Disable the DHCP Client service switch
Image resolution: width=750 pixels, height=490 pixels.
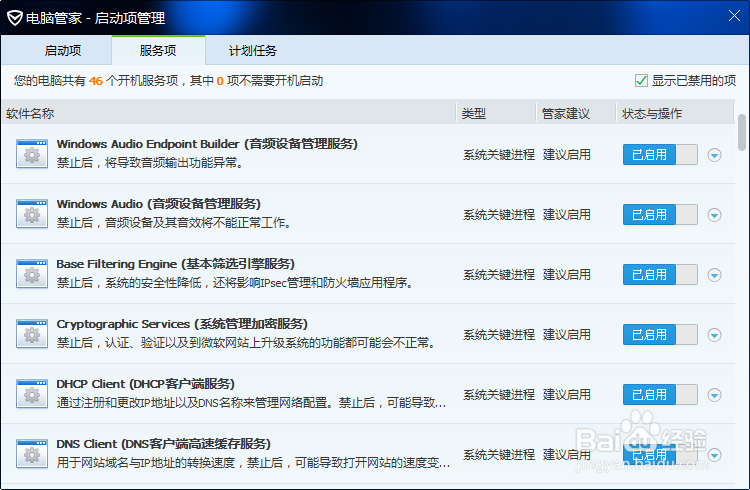660,395
